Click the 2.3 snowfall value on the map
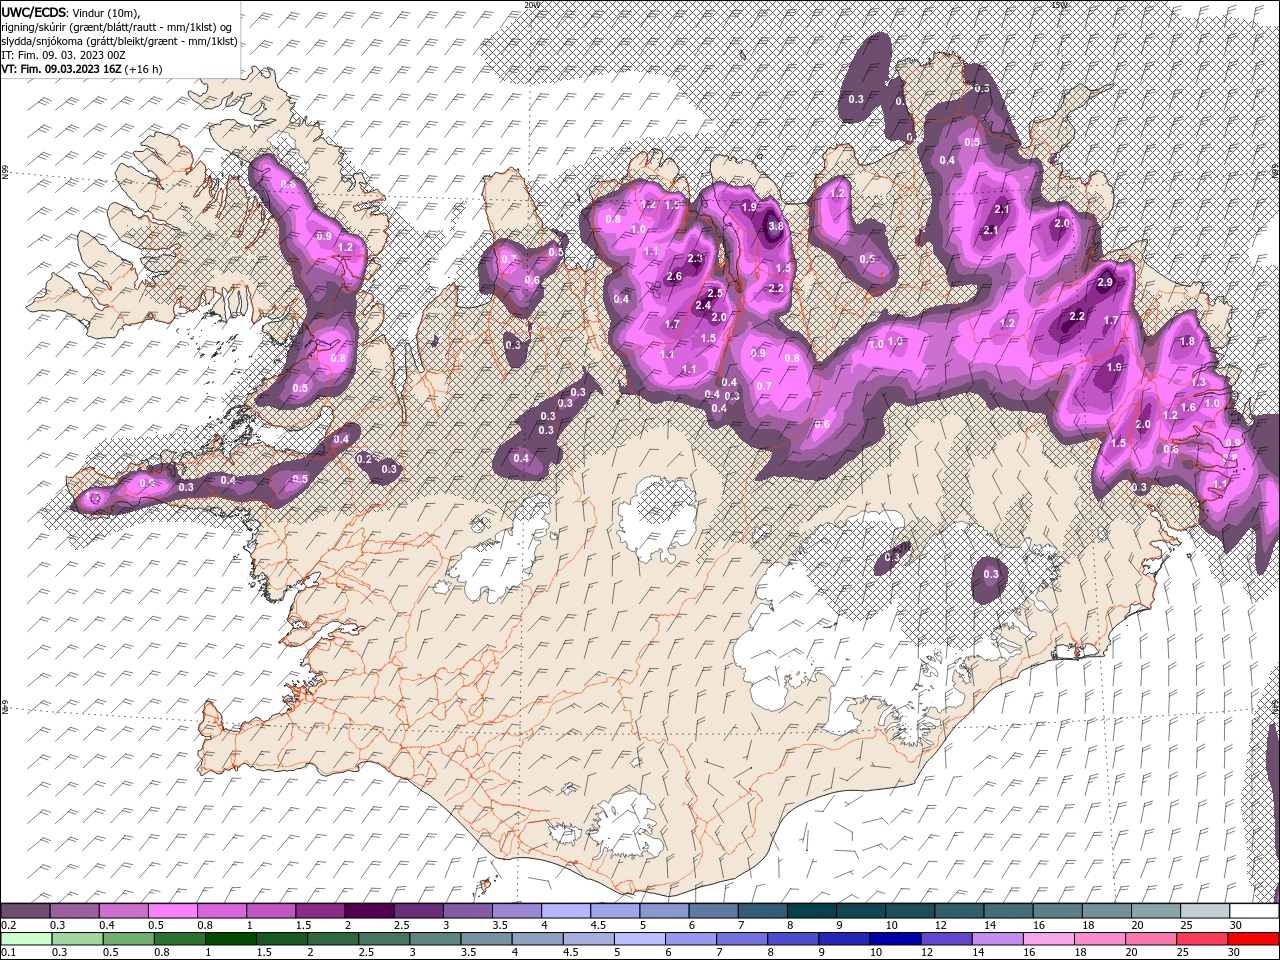The image size is (1280, 960). [x=696, y=259]
